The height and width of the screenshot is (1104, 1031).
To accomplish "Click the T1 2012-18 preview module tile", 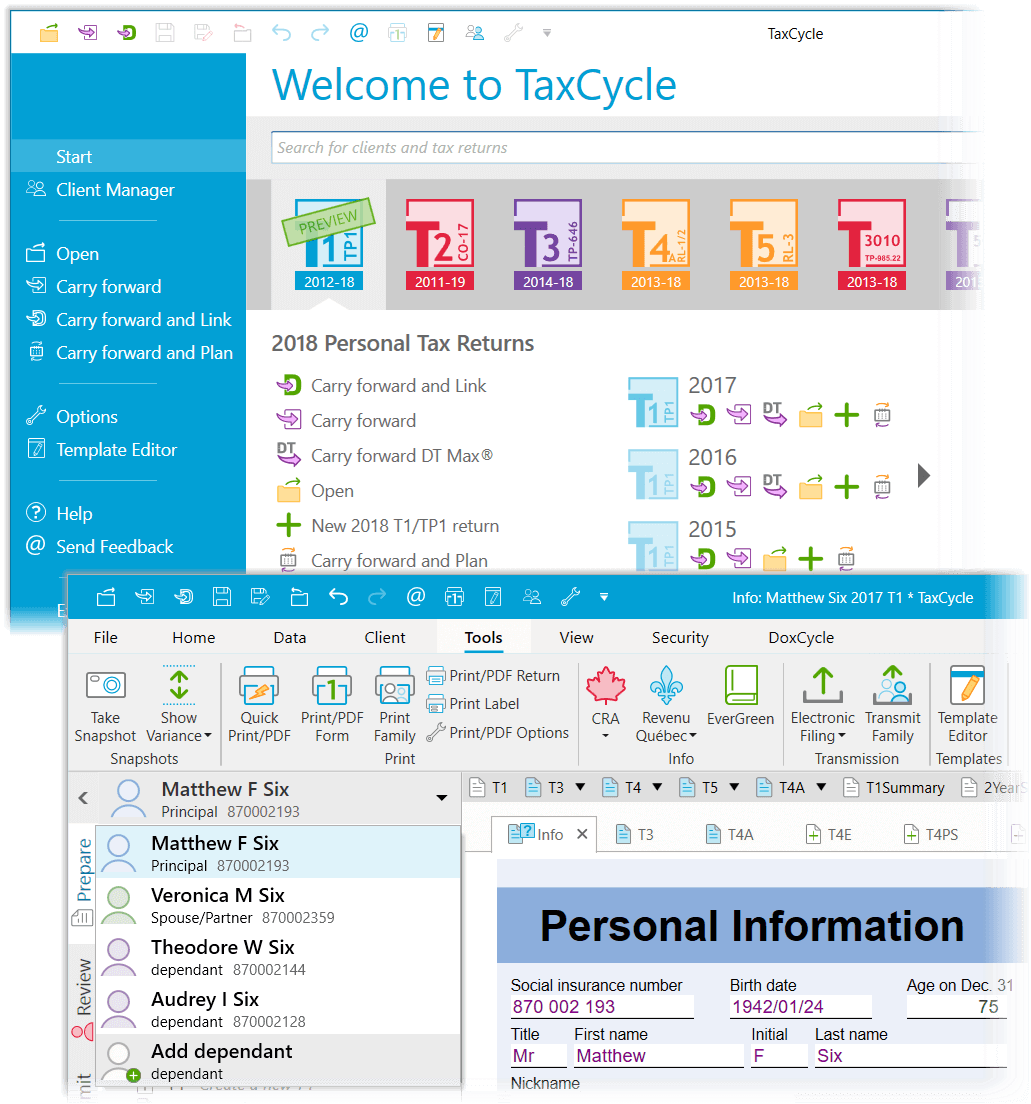I will coord(329,244).
